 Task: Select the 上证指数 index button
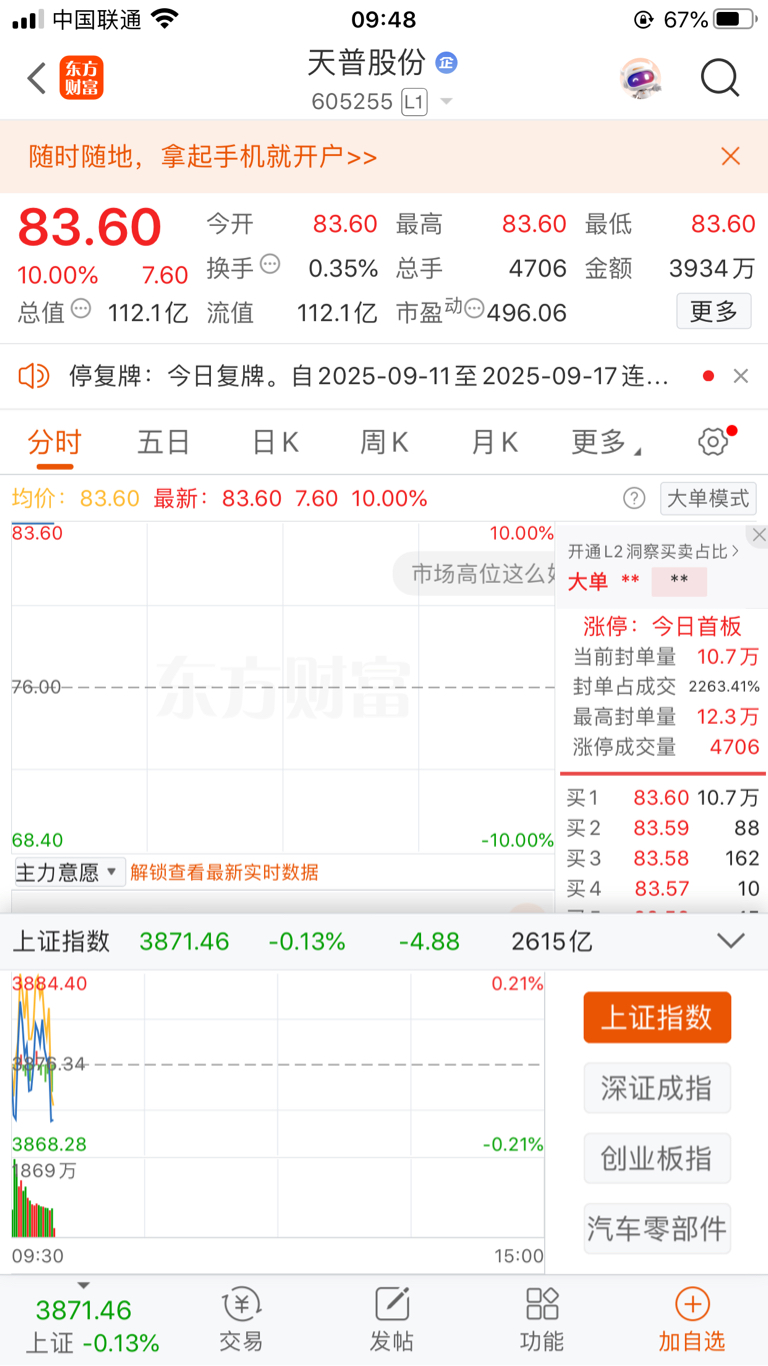657,1018
